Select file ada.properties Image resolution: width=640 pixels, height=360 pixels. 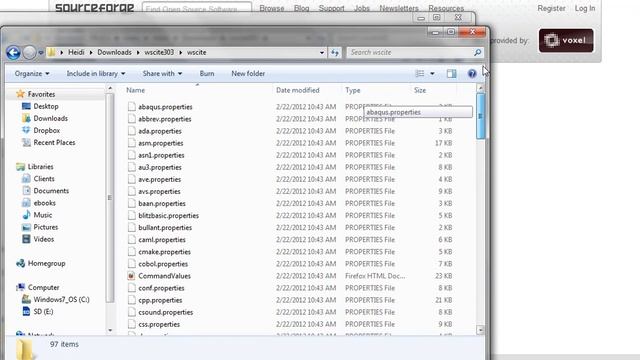(160, 131)
